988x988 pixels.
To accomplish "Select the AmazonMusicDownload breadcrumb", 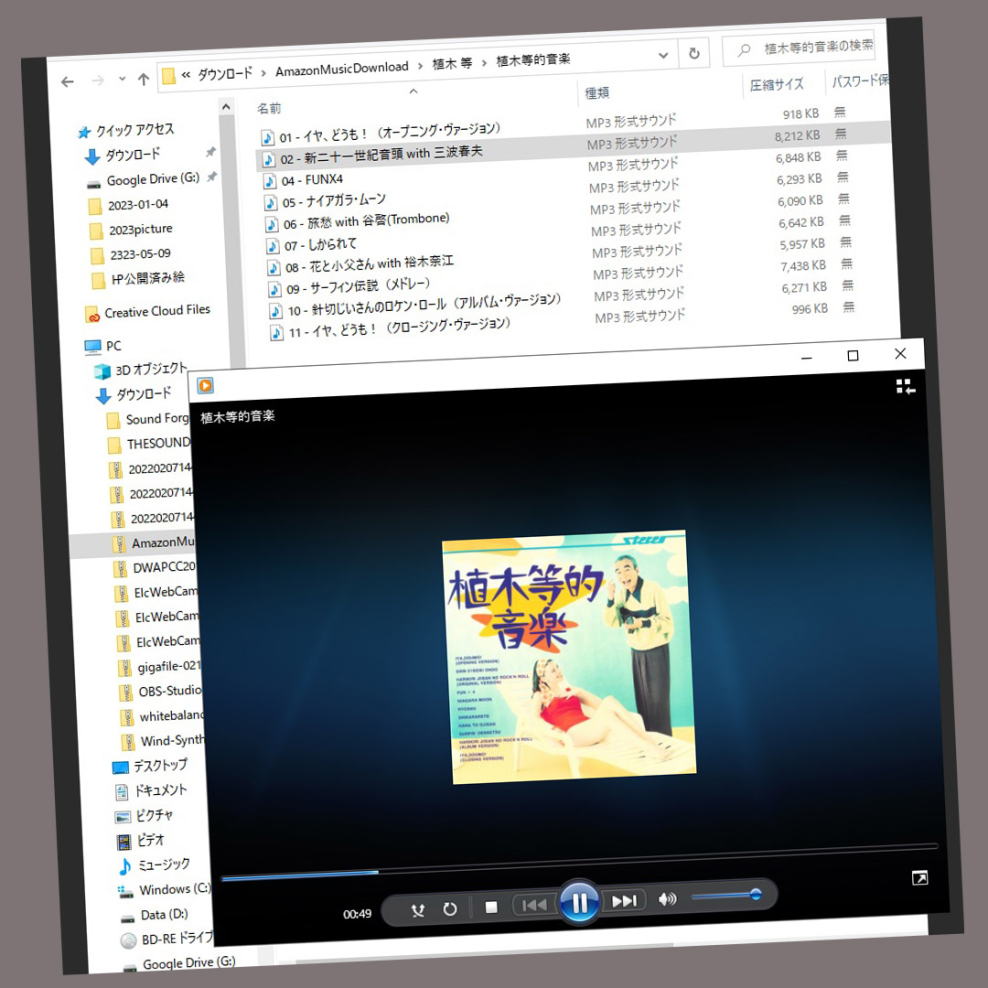I will [x=342, y=69].
